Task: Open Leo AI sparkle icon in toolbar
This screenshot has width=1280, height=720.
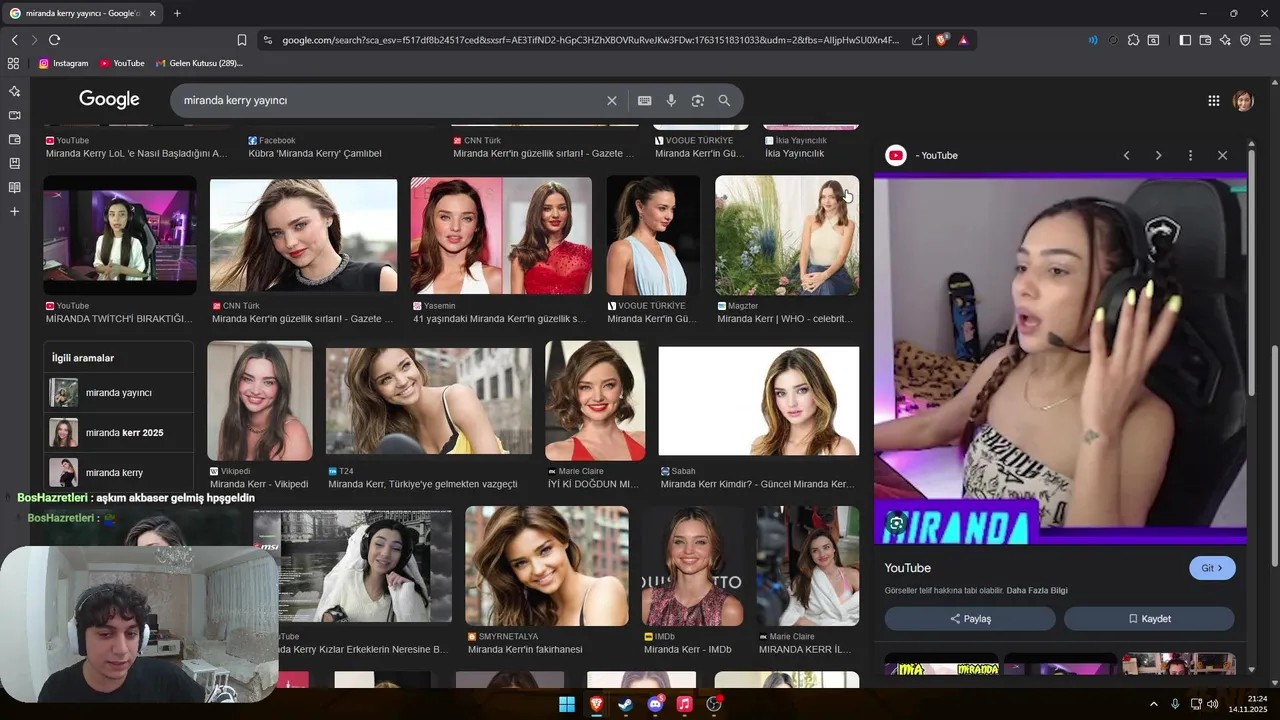Action: 1225,40
